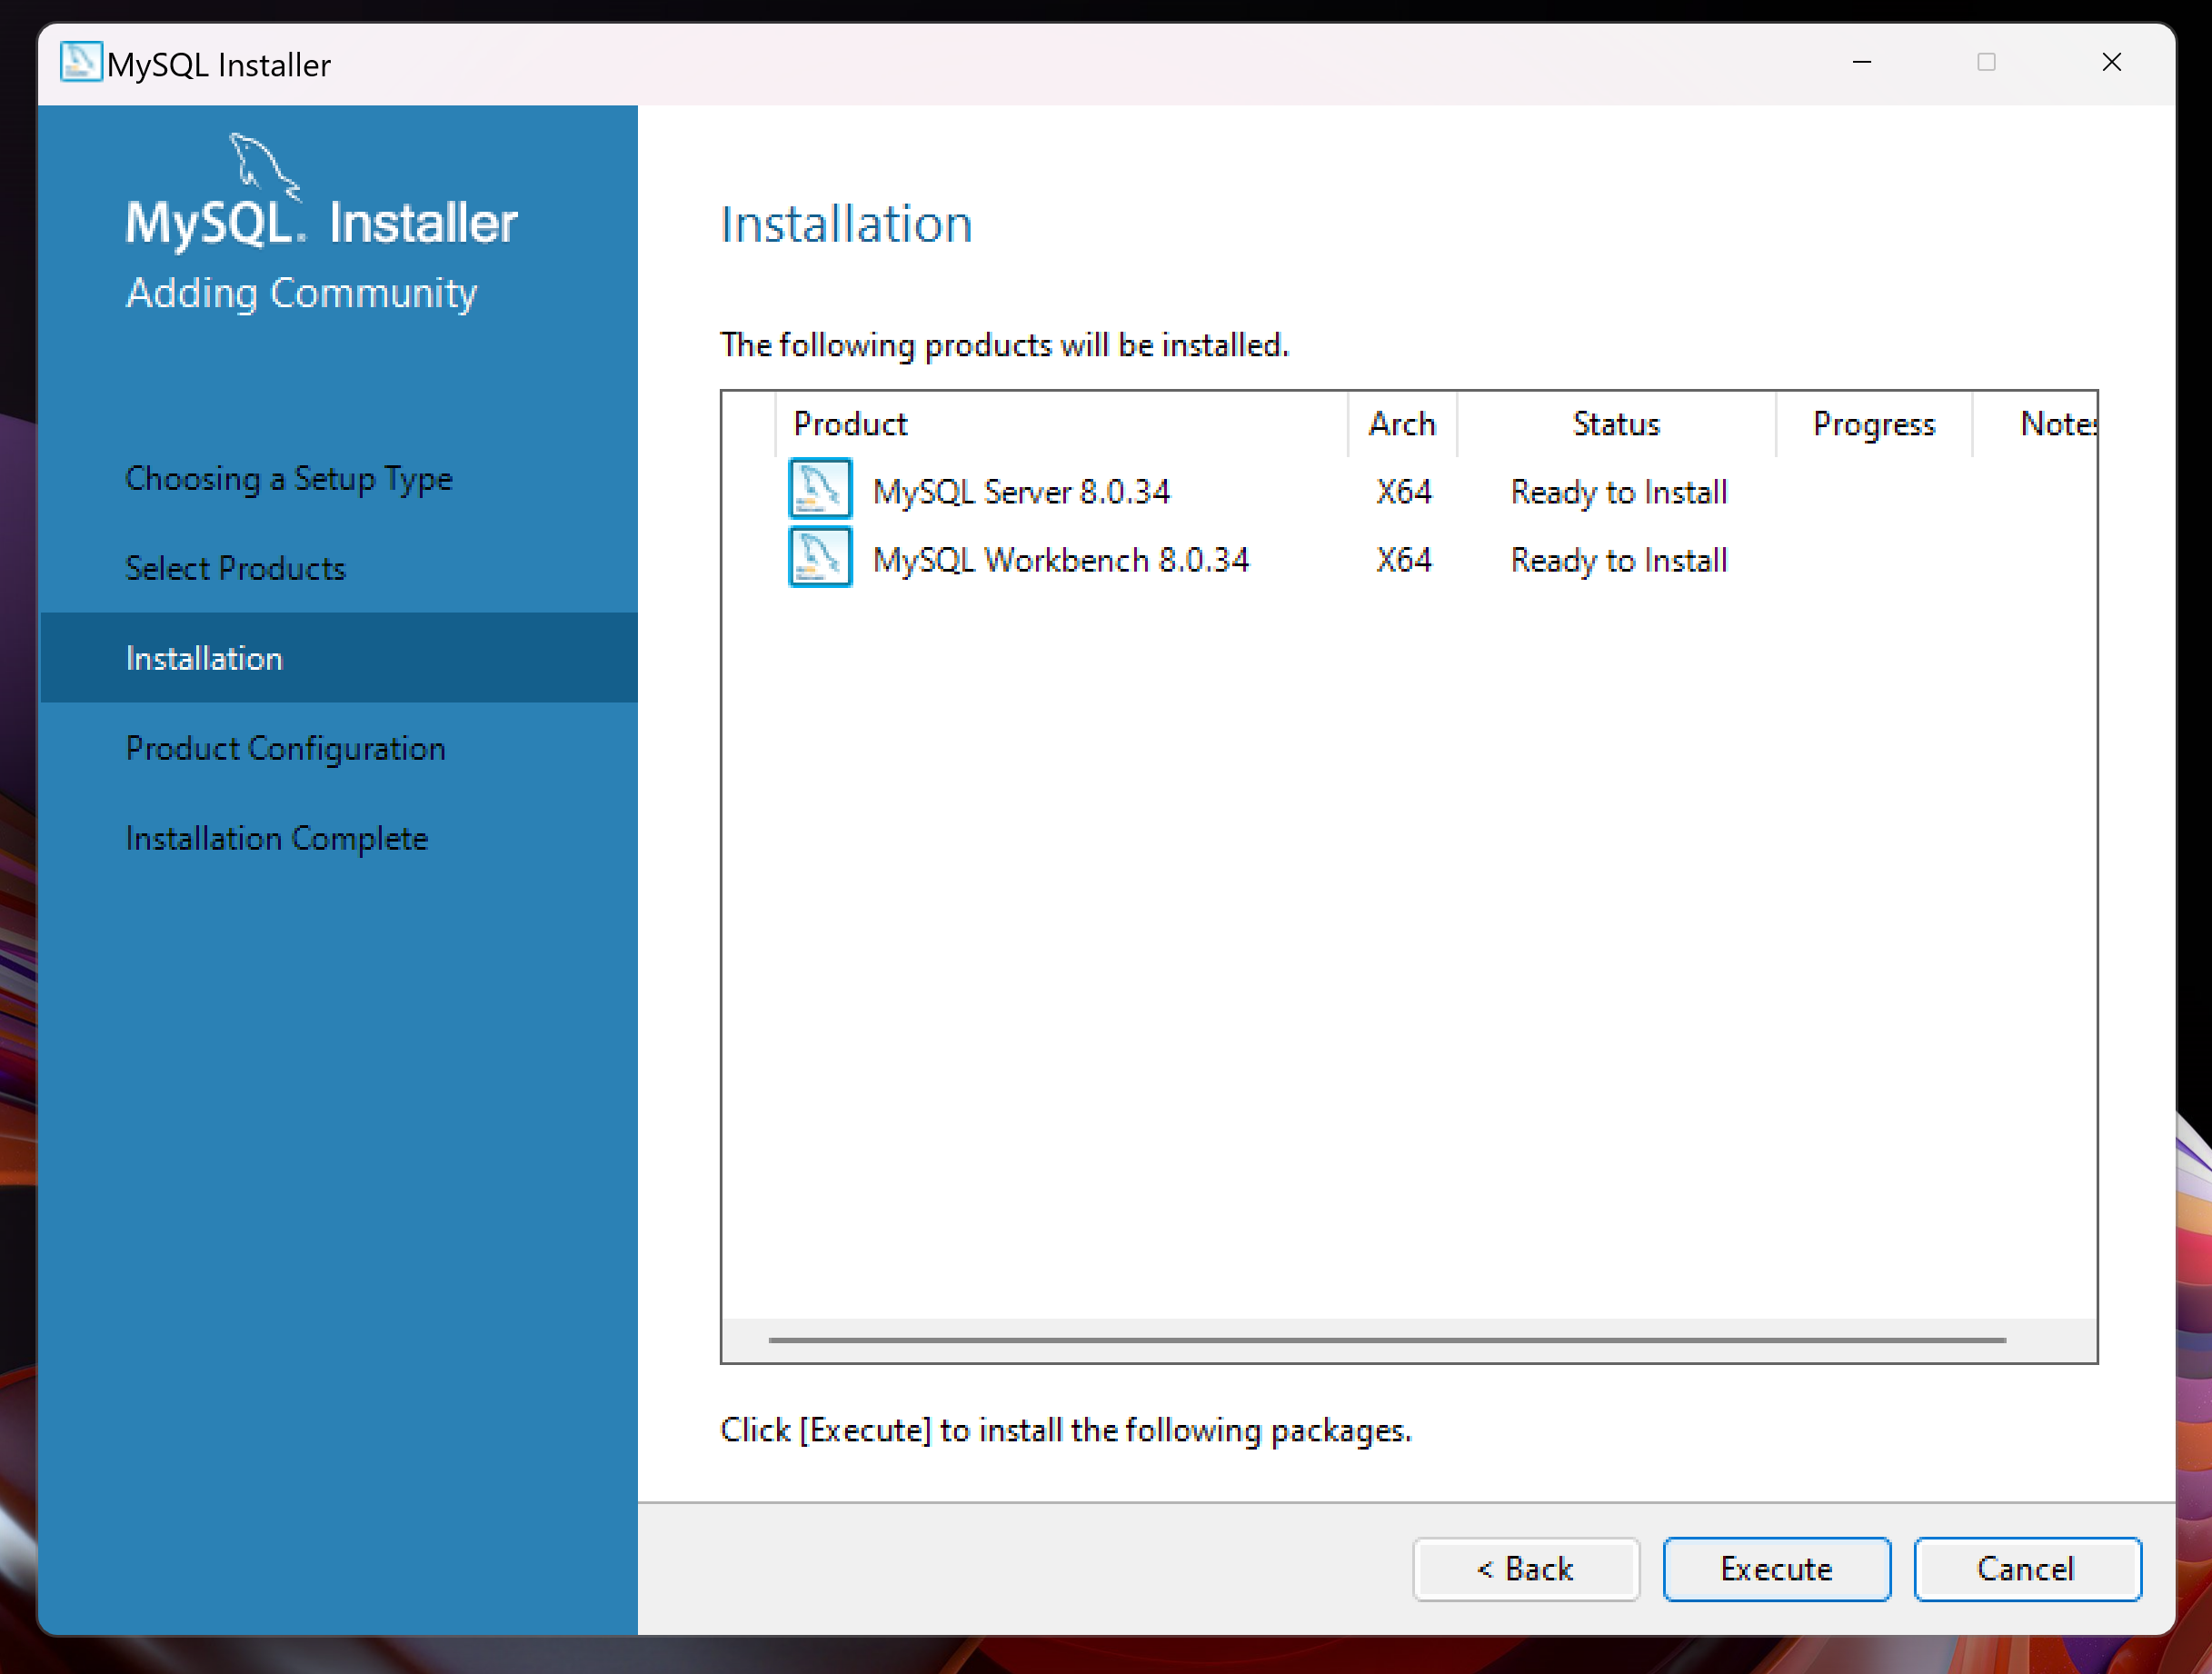Click the MySQL Workbench 8.0.34 product icon
Screen dimensions: 2212x1674
click(x=819, y=558)
